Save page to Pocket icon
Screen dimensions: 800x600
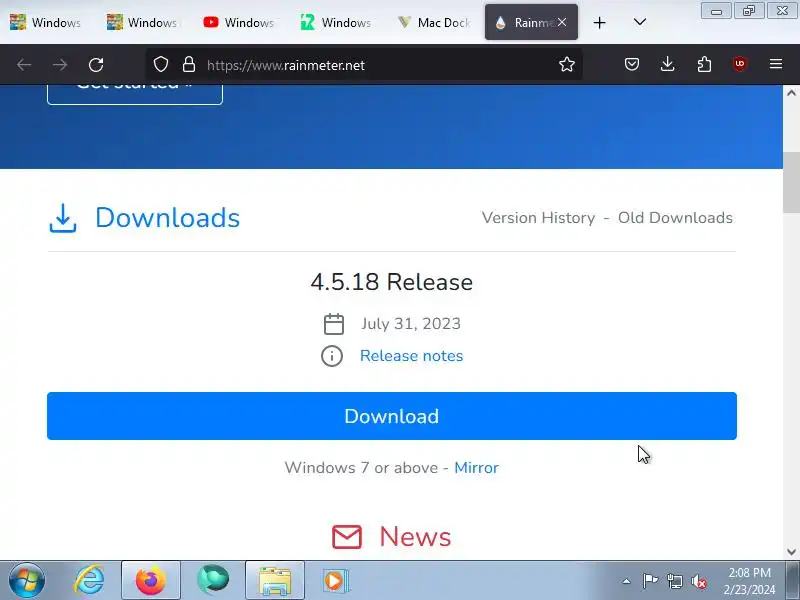point(632,64)
